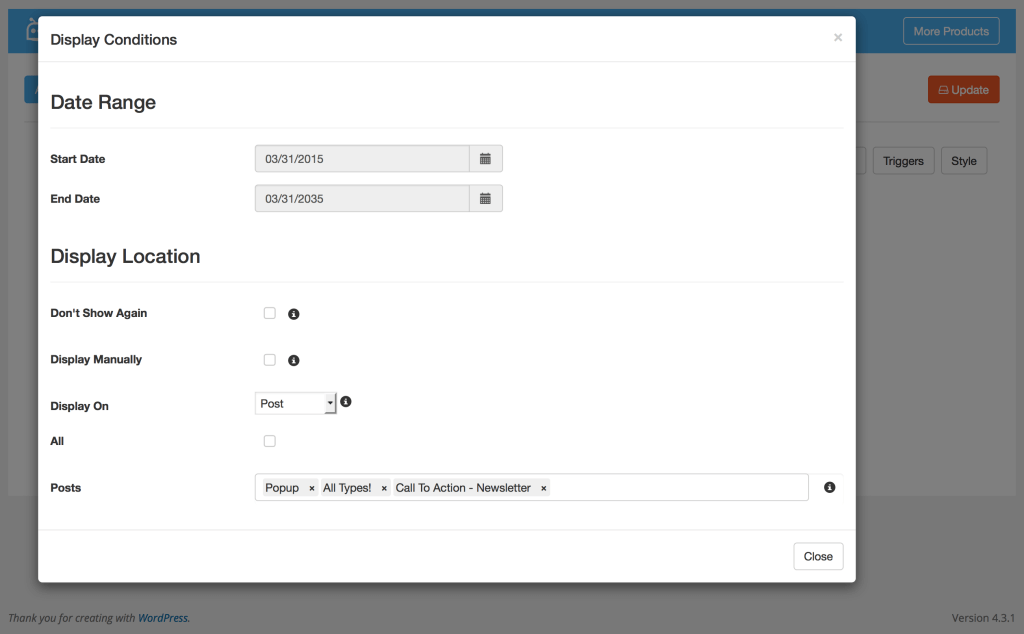Check the All checkbox
1024x634 pixels.
pyautogui.click(x=269, y=441)
